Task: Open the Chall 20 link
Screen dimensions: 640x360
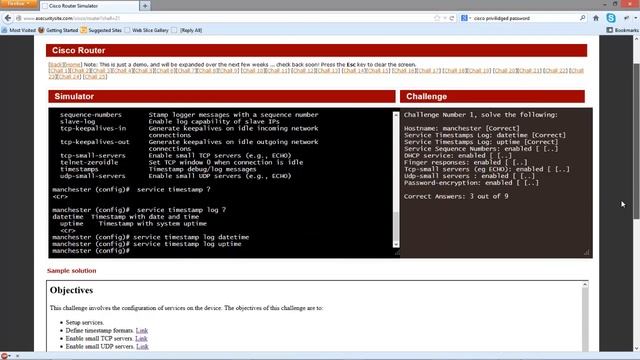Action: coord(504,71)
